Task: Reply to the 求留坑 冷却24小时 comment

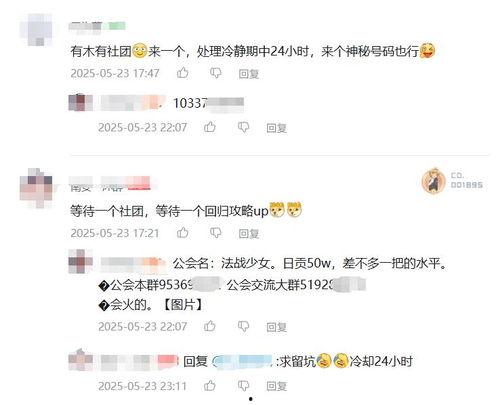Action: 276,386
